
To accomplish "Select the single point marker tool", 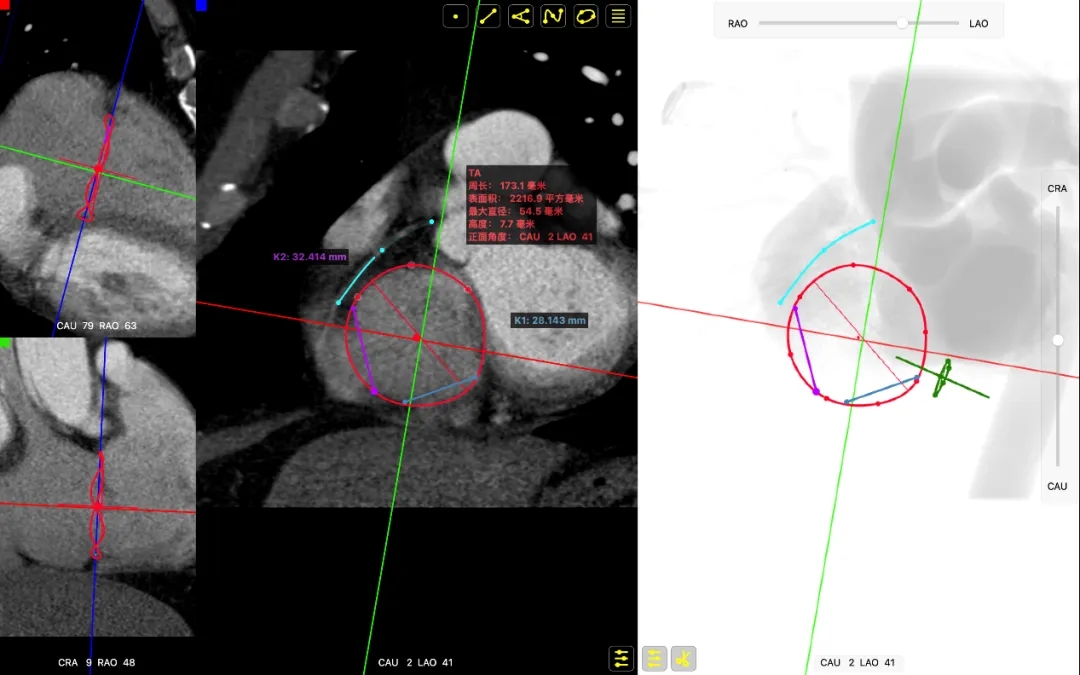I will (456, 16).
